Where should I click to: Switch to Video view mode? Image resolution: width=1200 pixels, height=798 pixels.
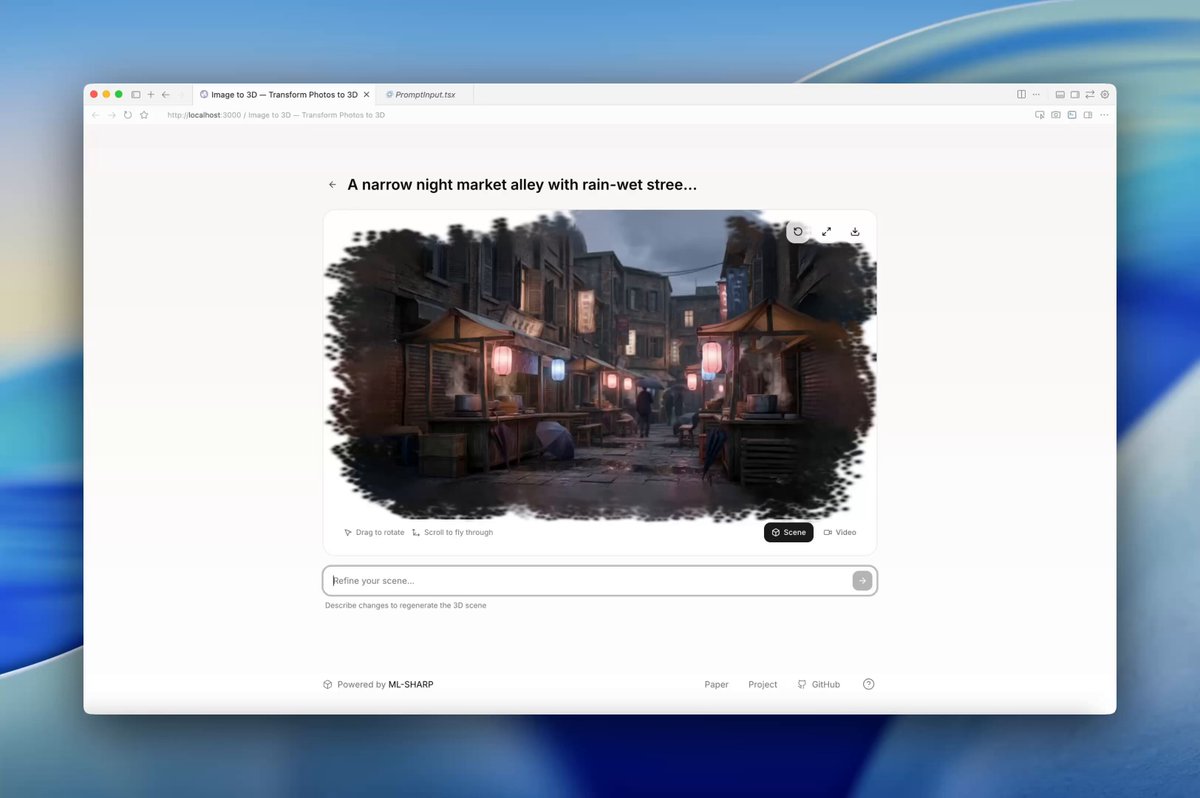840,533
